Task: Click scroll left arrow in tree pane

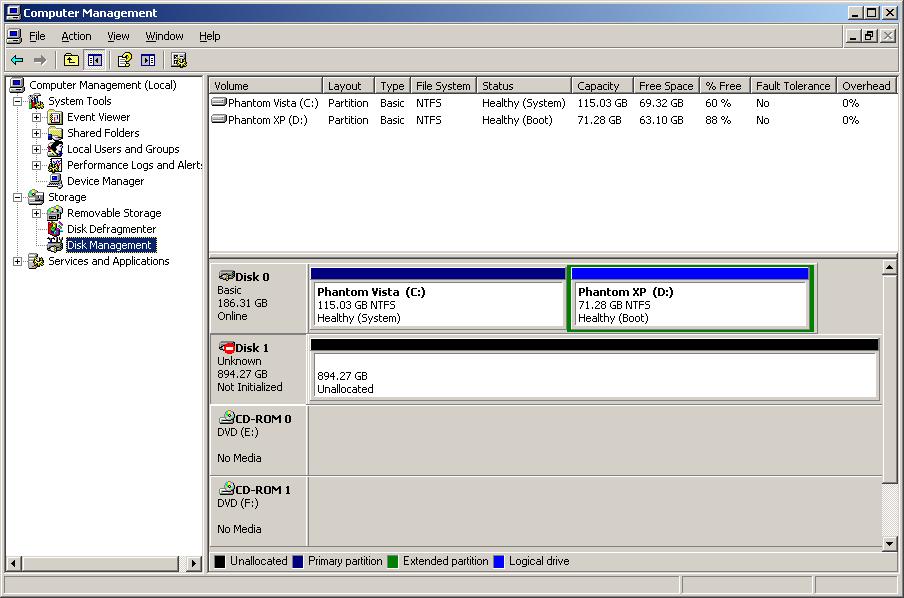Action: point(14,563)
